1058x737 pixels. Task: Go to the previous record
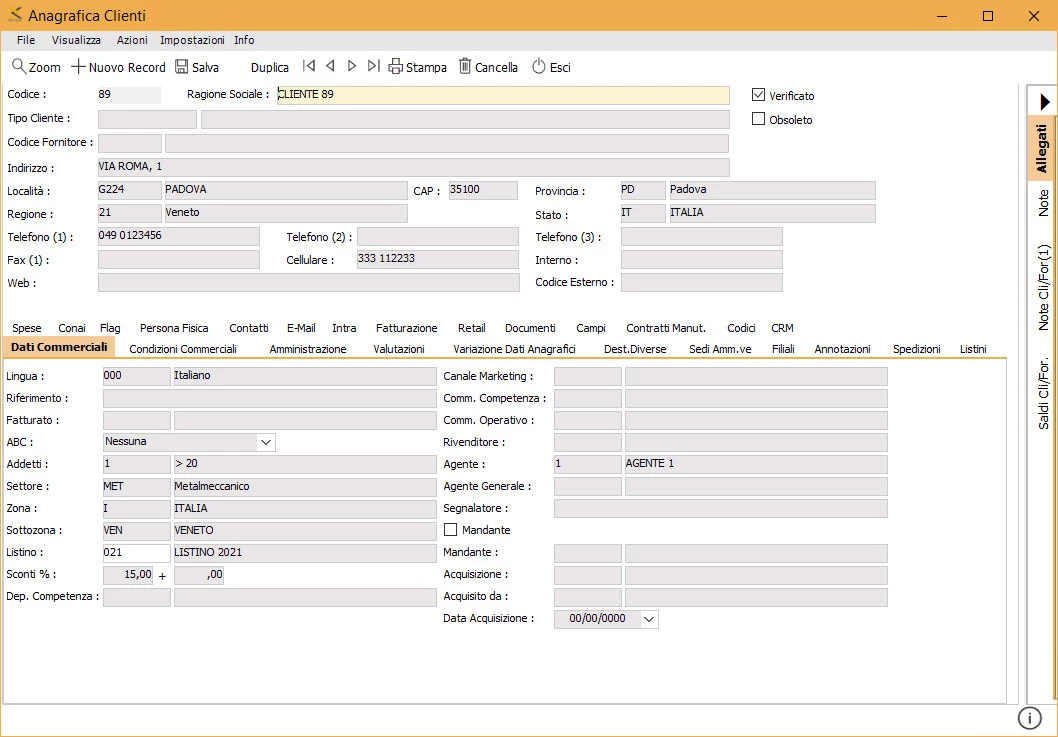pos(330,65)
